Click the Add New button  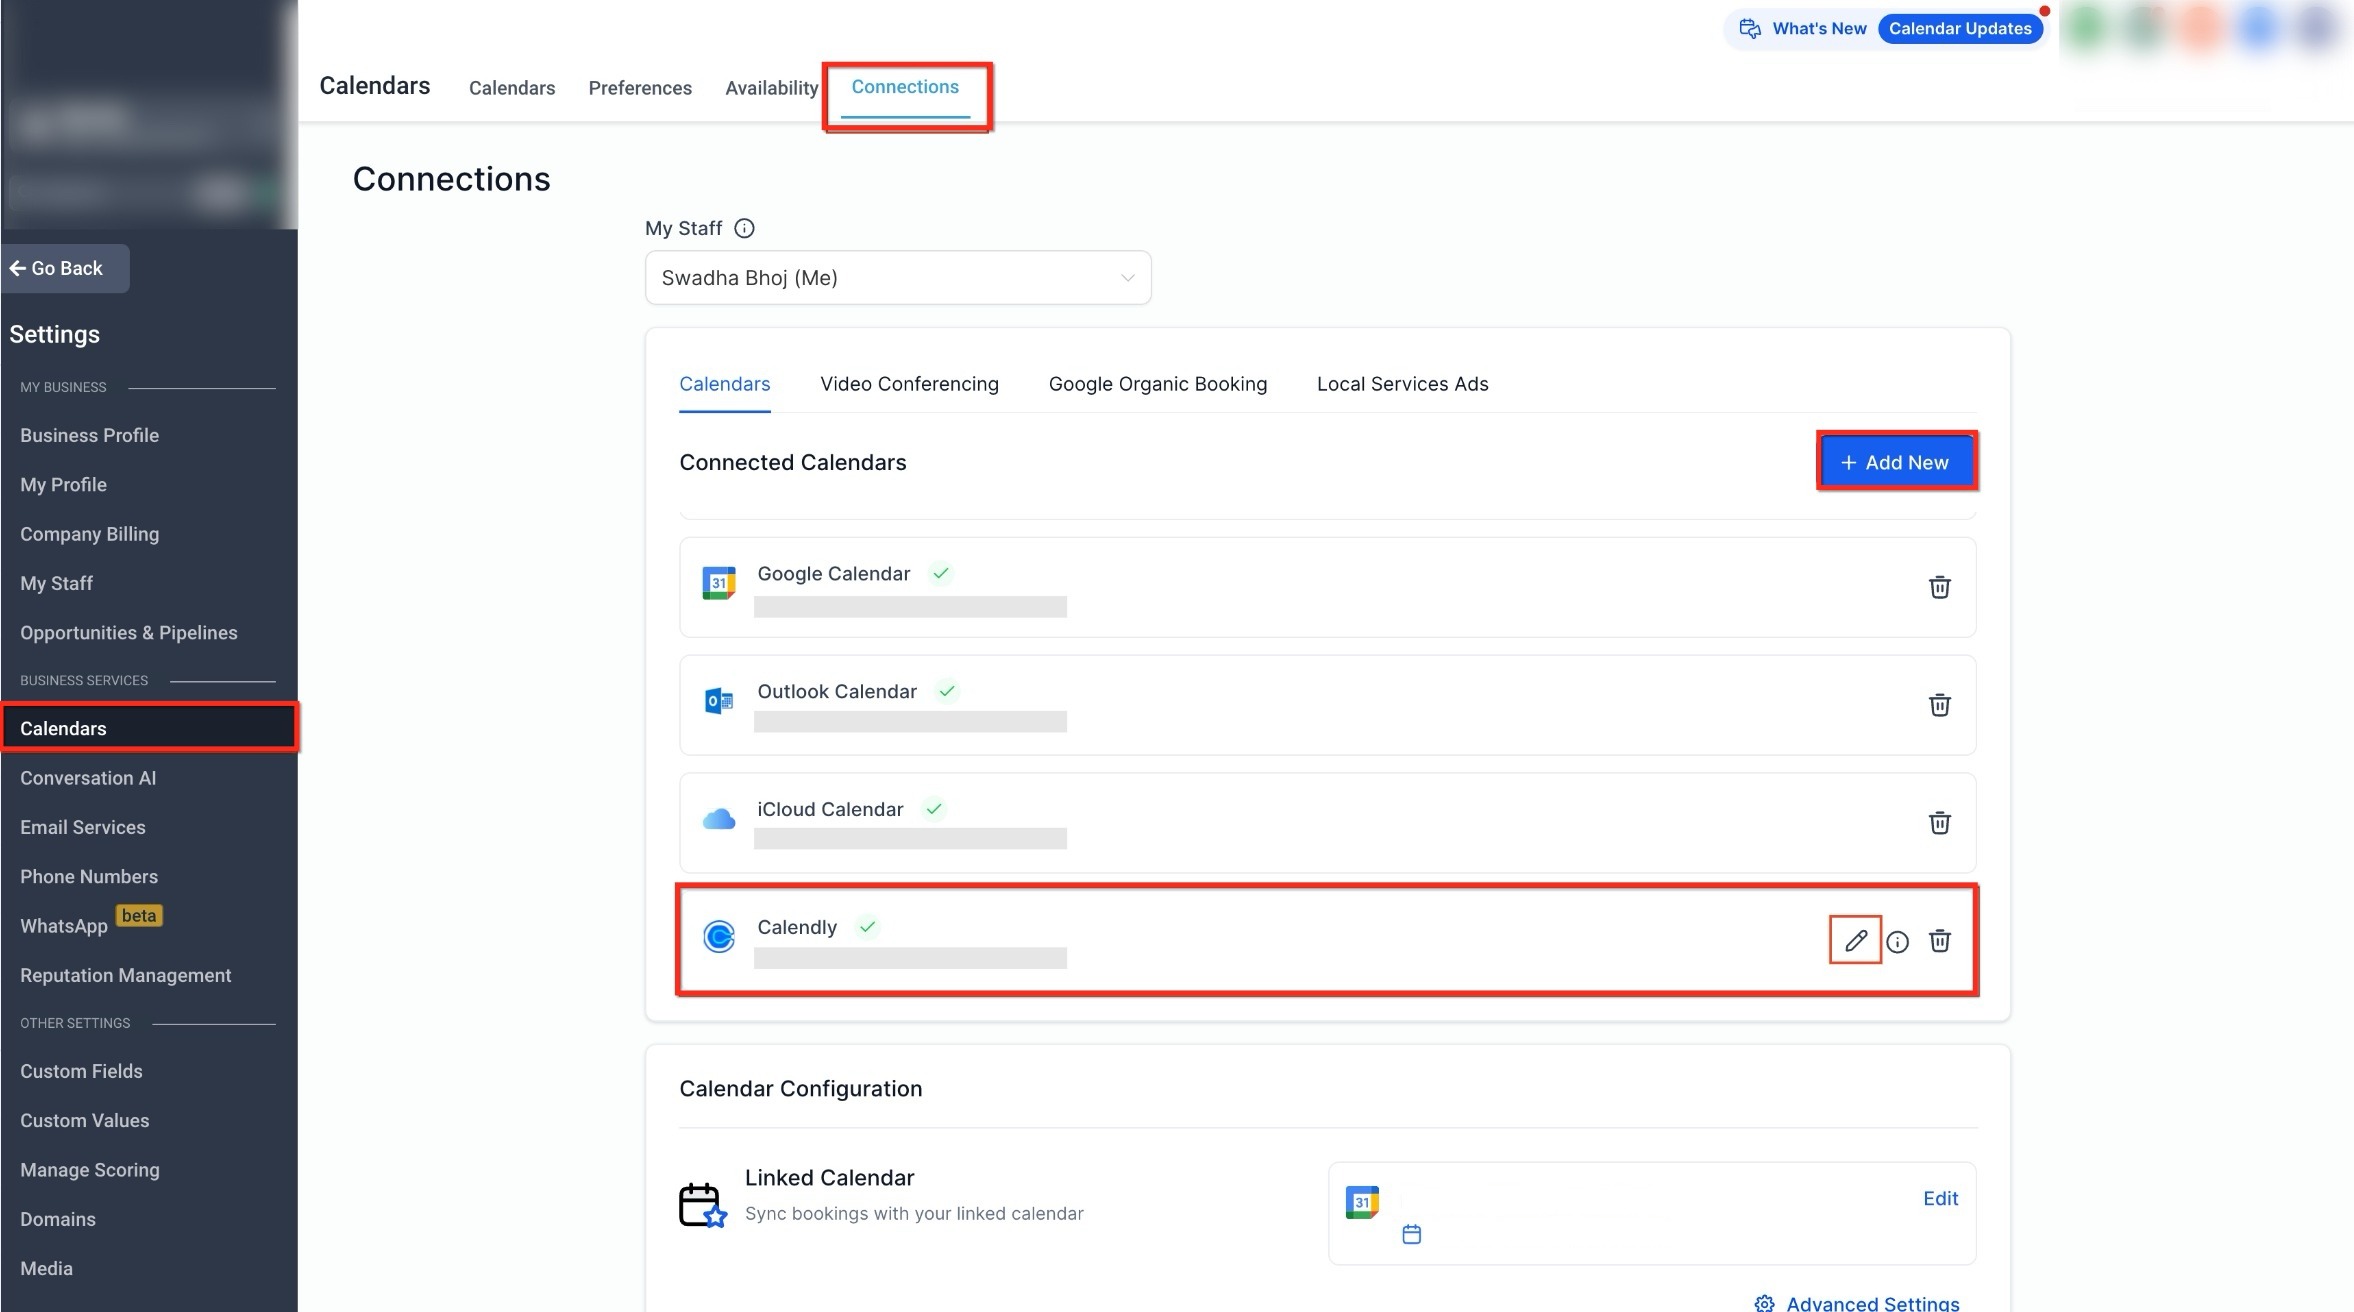[x=1895, y=462]
